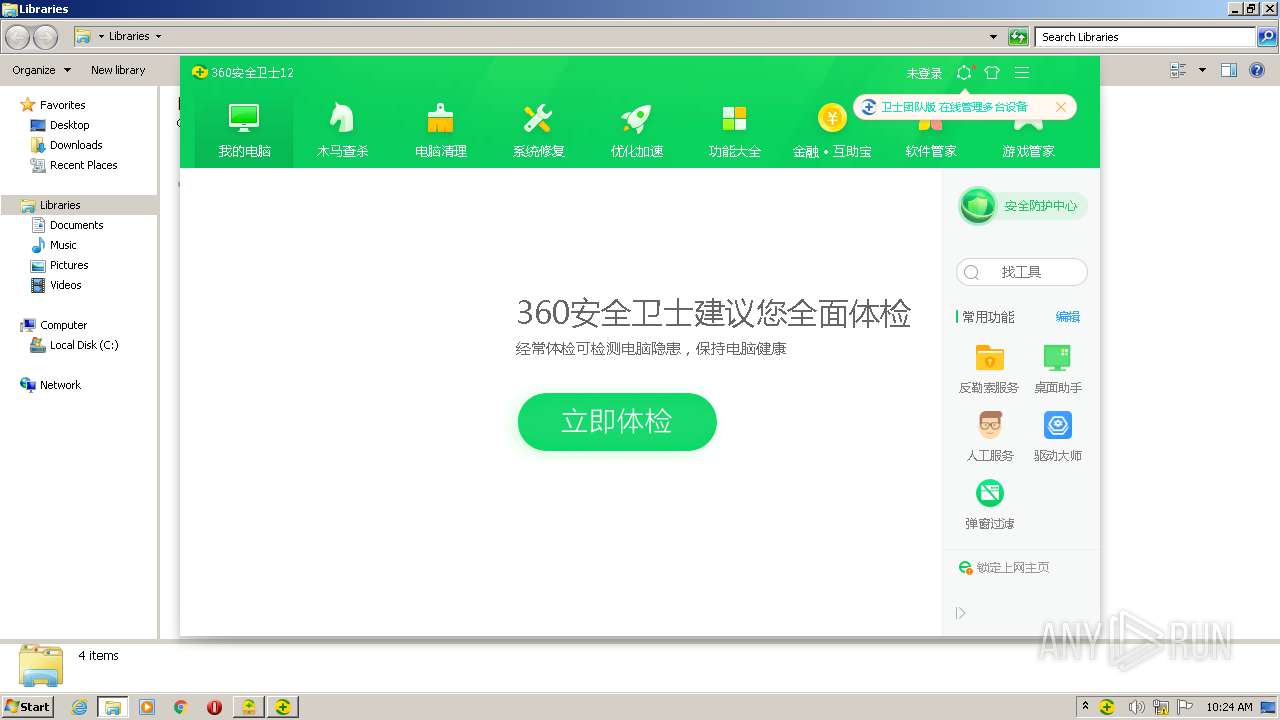Select Network in navigation pane
The image size is (1280, 720).
(x=60, y=385)
